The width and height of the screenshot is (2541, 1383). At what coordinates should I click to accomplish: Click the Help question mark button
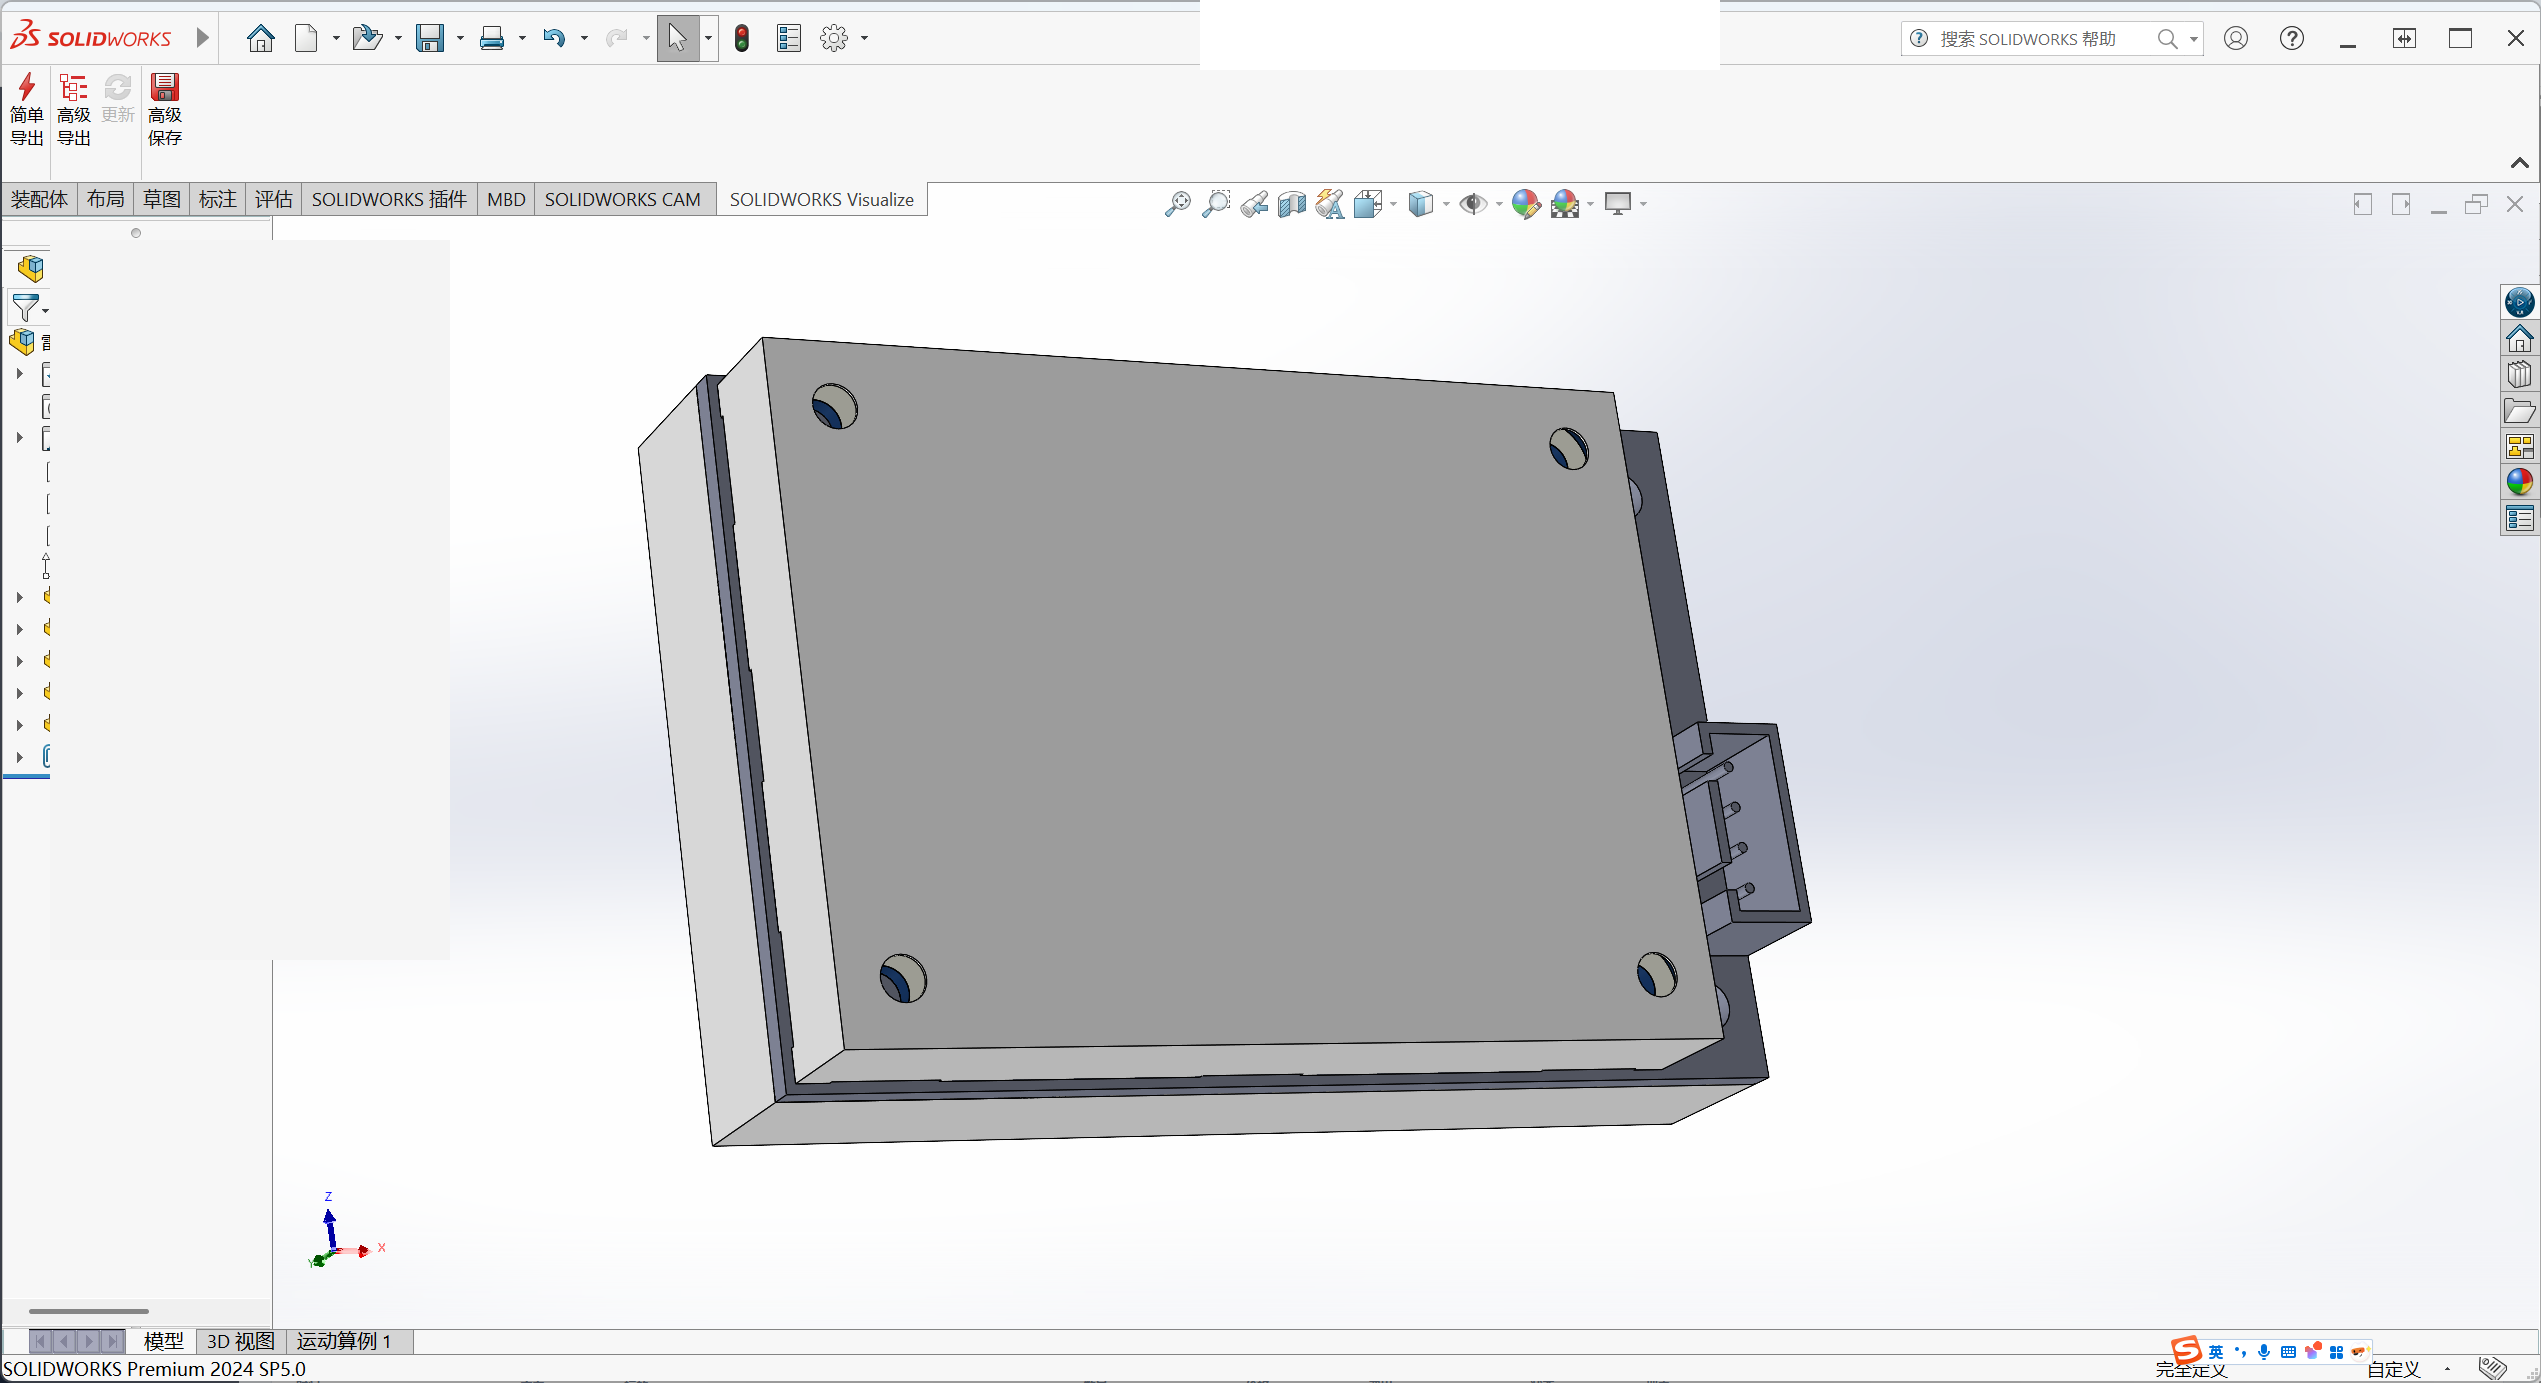pos(2292,38)
